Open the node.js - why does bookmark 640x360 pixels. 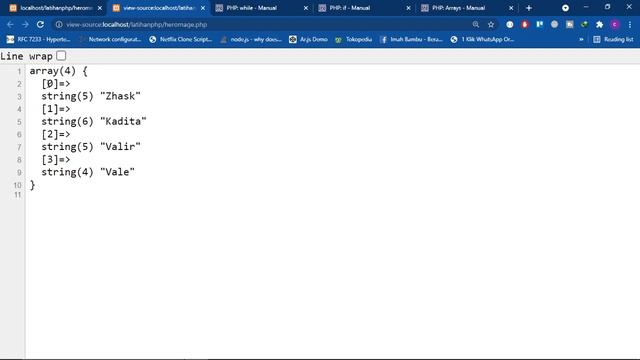pyautogui.click(x=251, y=39)
